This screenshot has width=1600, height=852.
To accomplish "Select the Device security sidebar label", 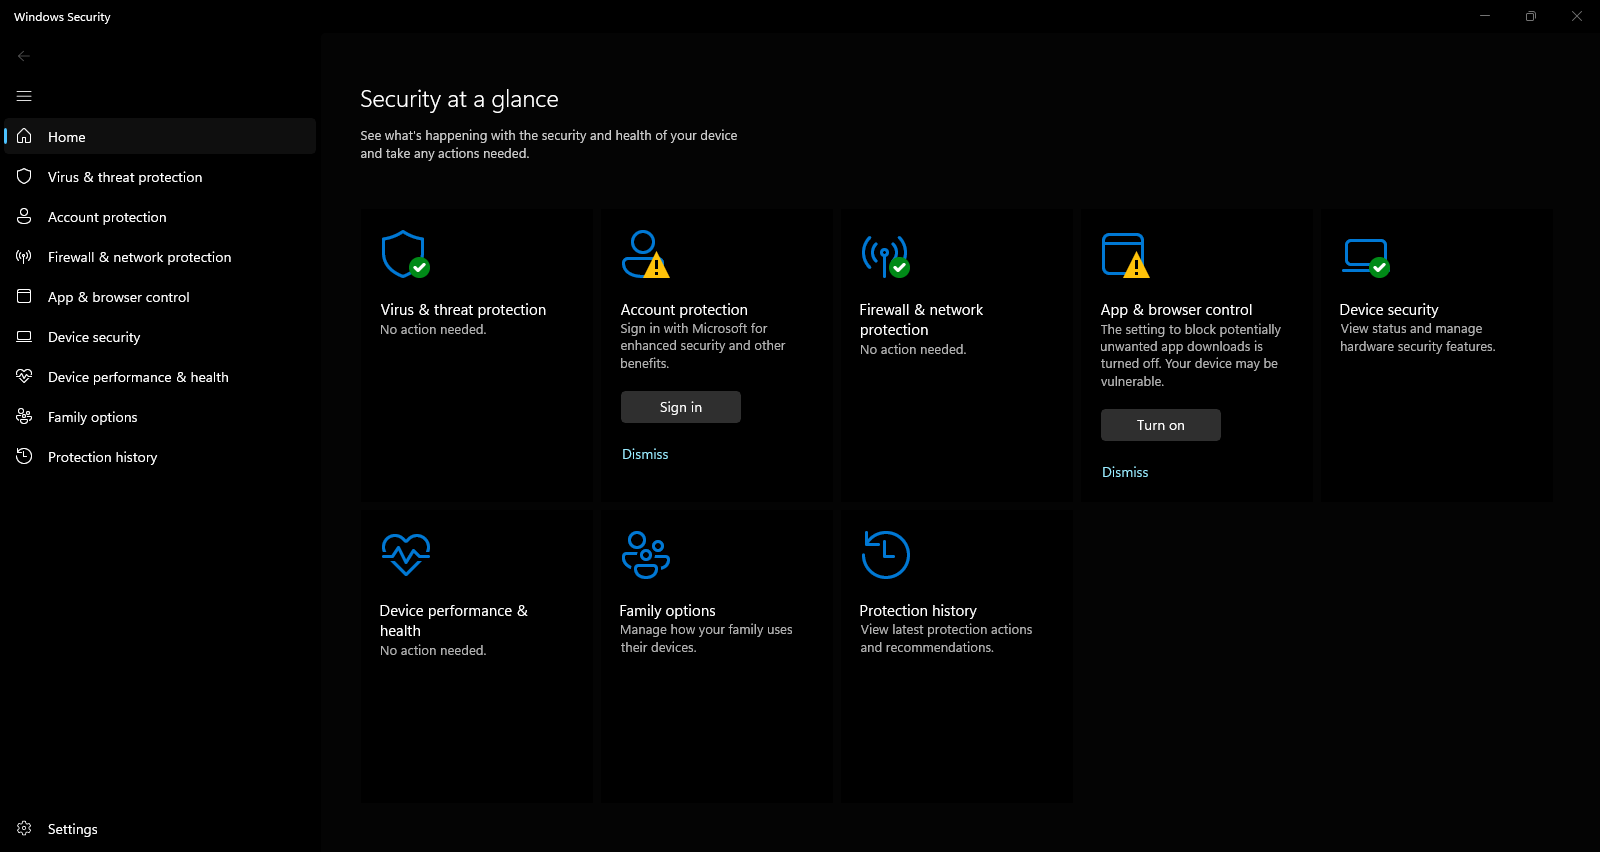I will [94, 337].
